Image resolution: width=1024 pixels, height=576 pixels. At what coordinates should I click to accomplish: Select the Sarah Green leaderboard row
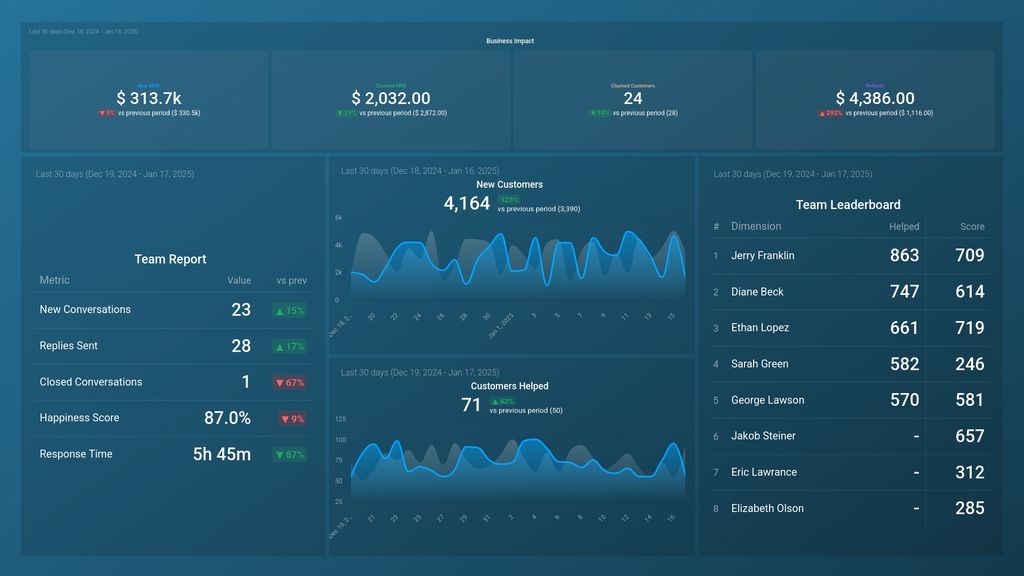tap(849, 364)
